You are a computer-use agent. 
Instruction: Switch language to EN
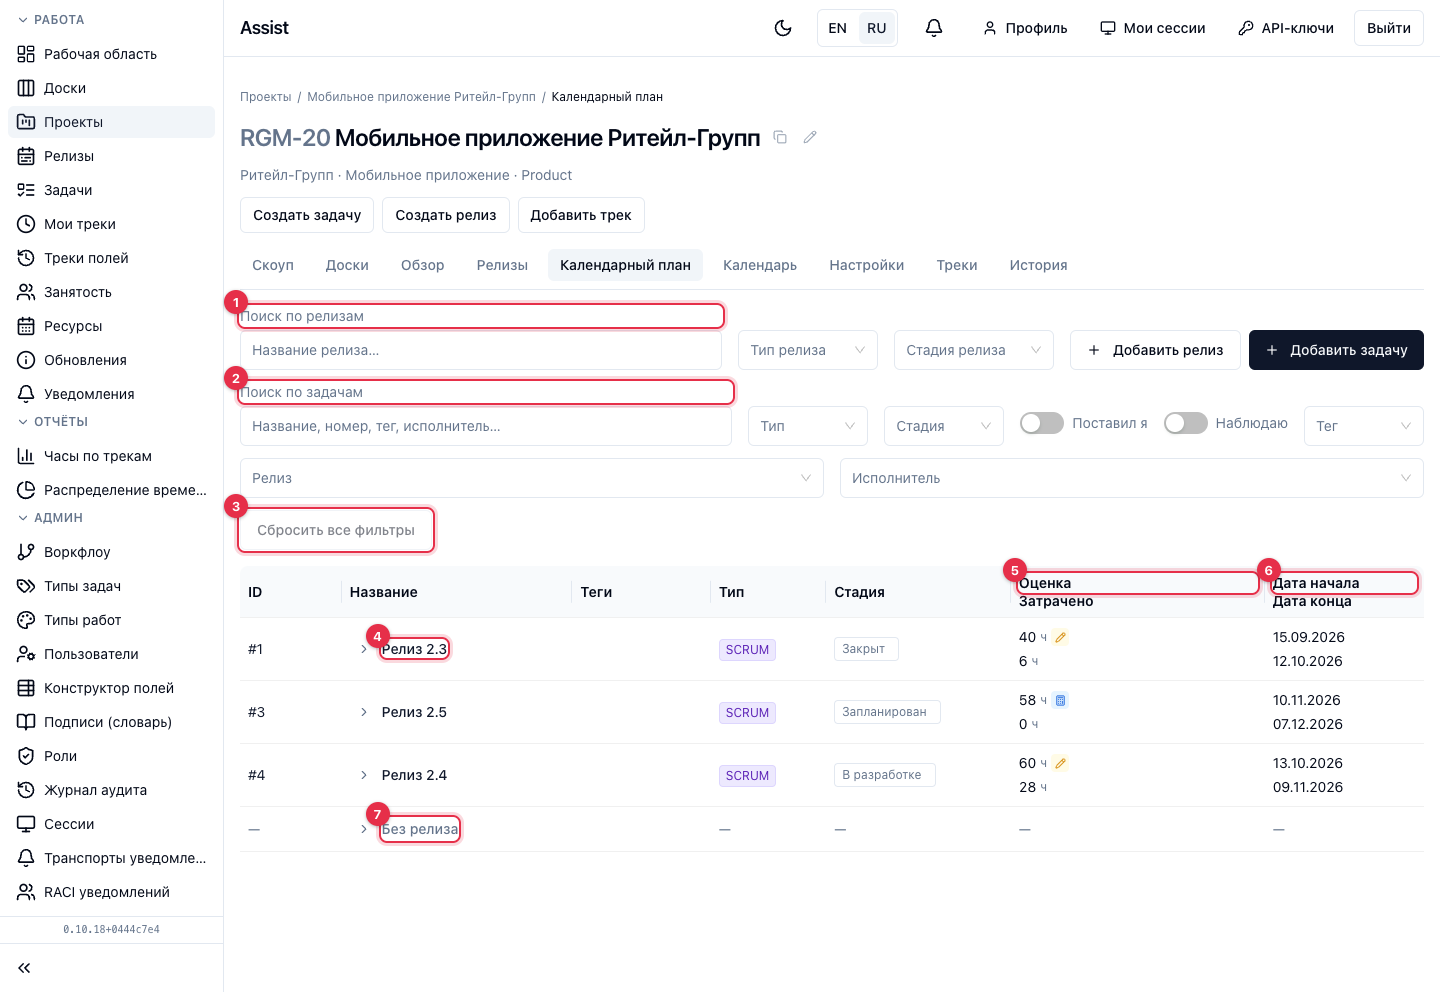click(x=838, y=28)
